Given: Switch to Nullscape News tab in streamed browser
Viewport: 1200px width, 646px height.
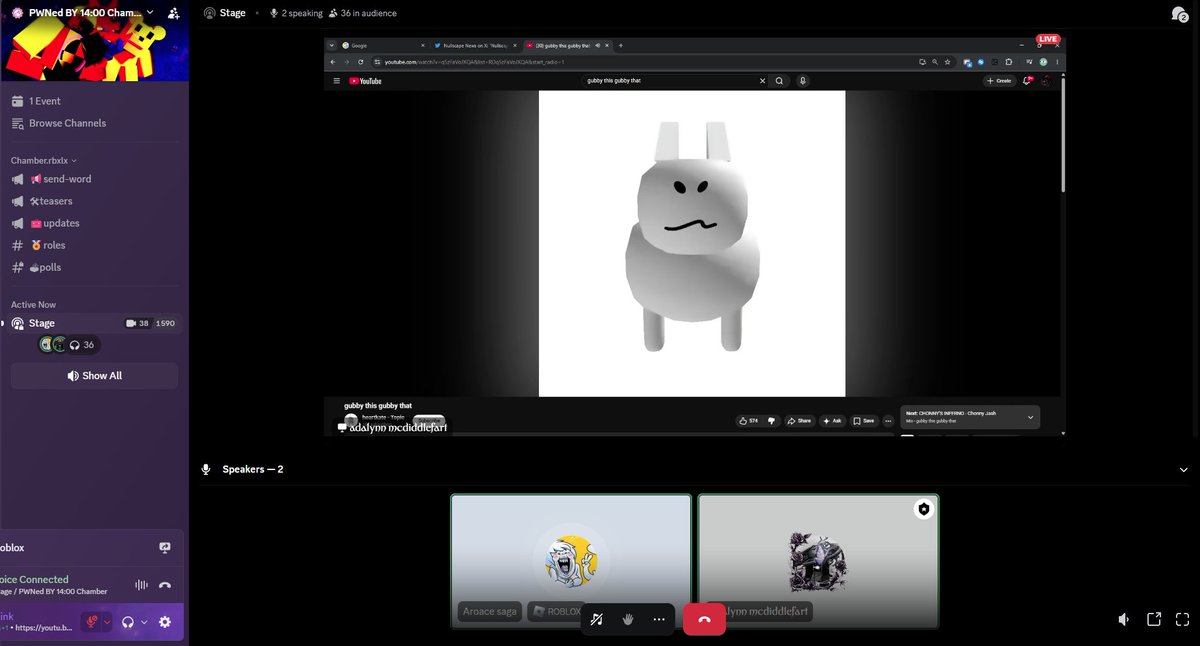Looking at the screenshot, I should [x=474, y=45].
